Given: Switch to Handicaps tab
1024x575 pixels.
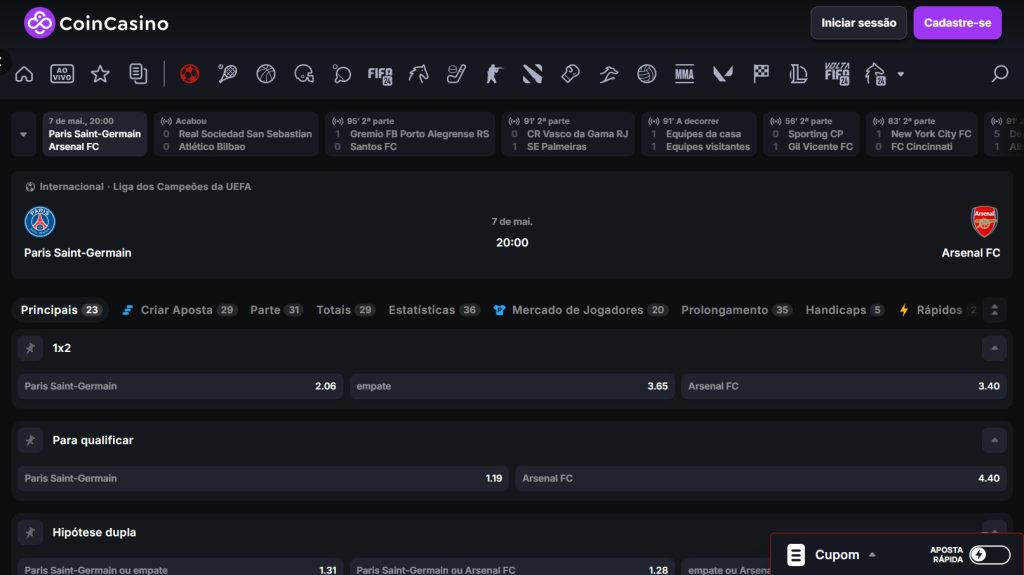Looking at the screenshot, I should pos(845,310).
